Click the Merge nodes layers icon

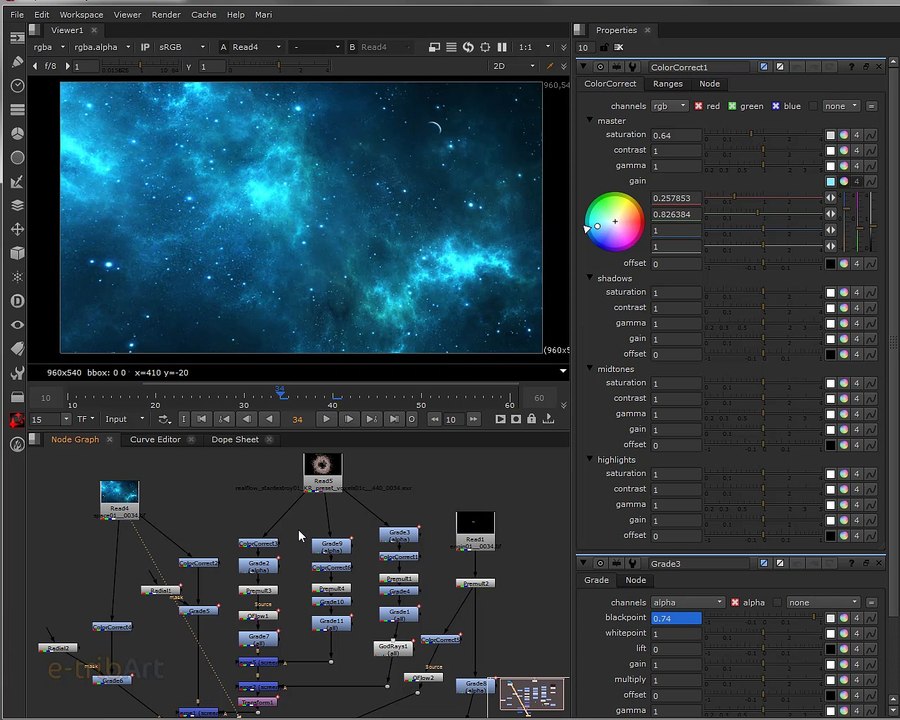[x=17, y=205]
